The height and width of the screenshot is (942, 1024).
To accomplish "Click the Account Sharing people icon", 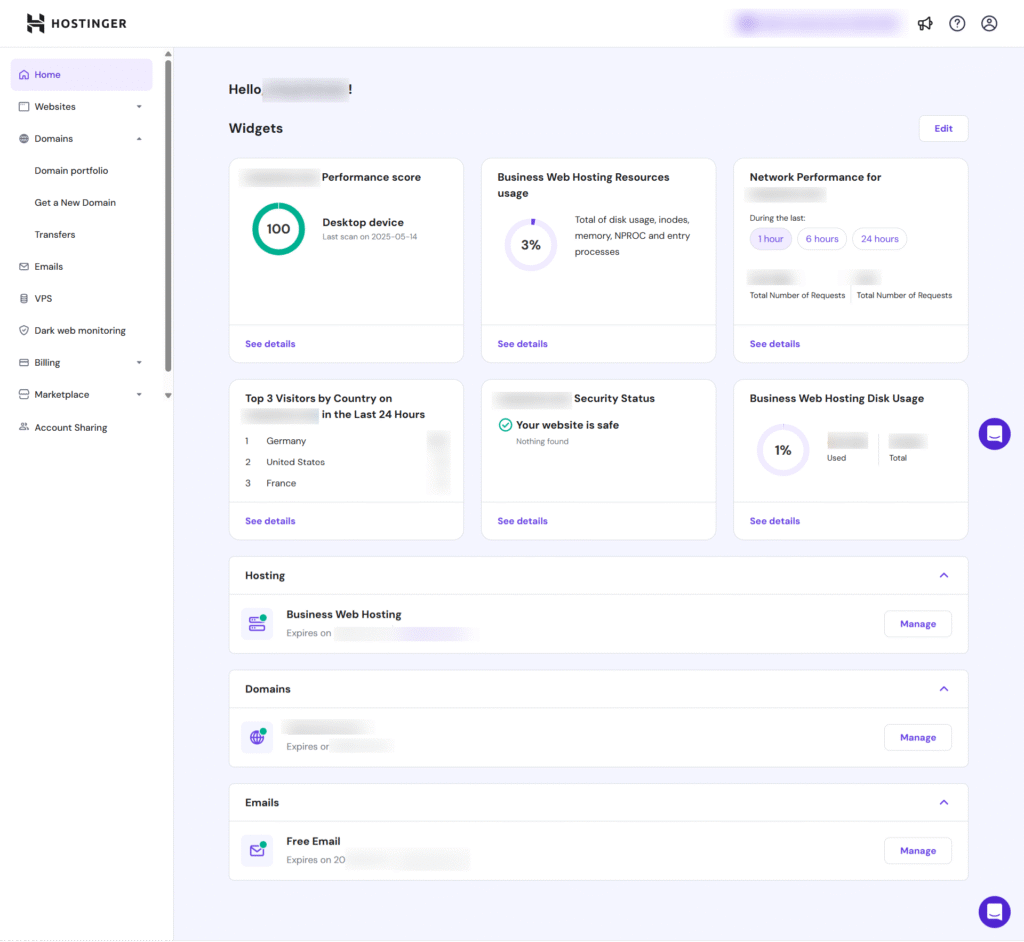I will click(24, 427).
